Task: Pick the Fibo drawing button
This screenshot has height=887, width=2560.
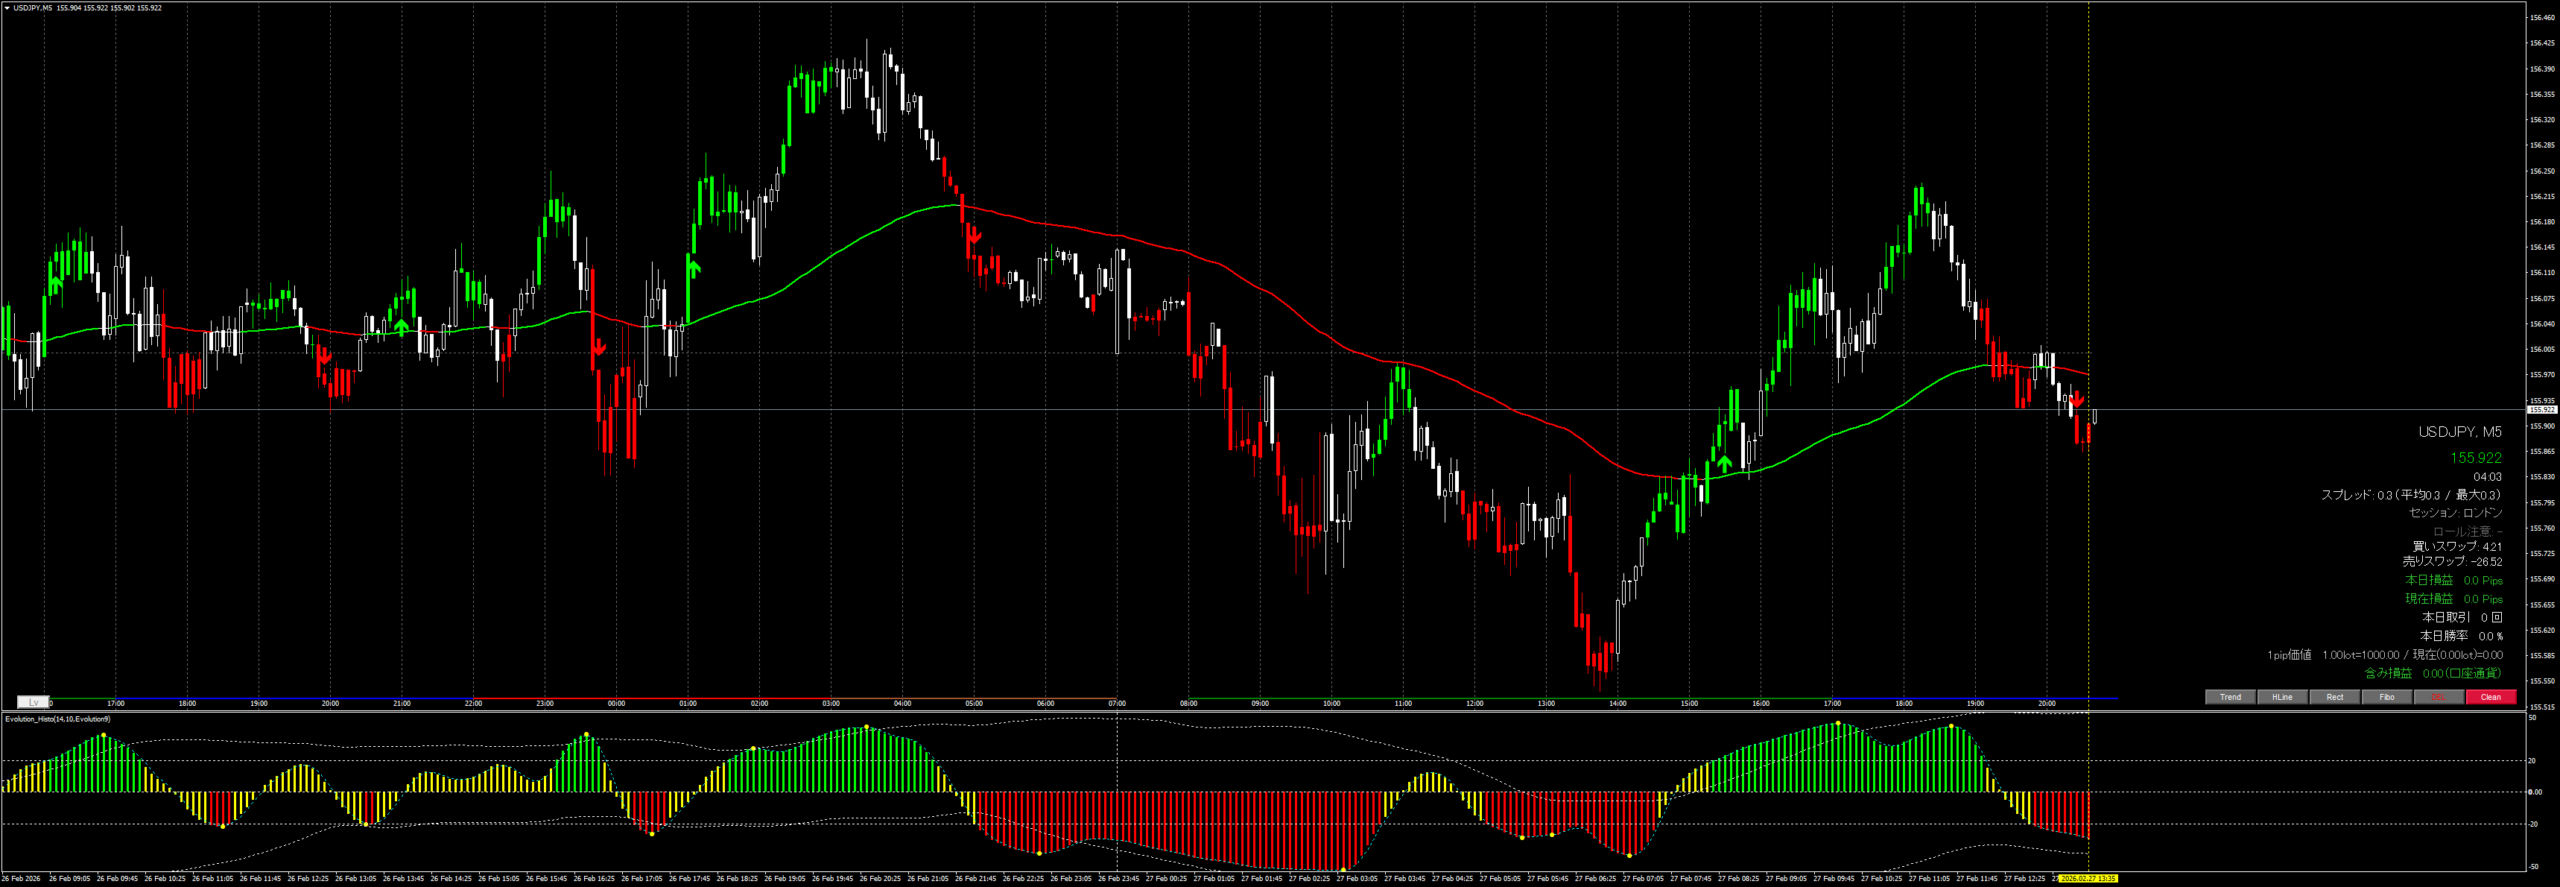Action: 2386,697
